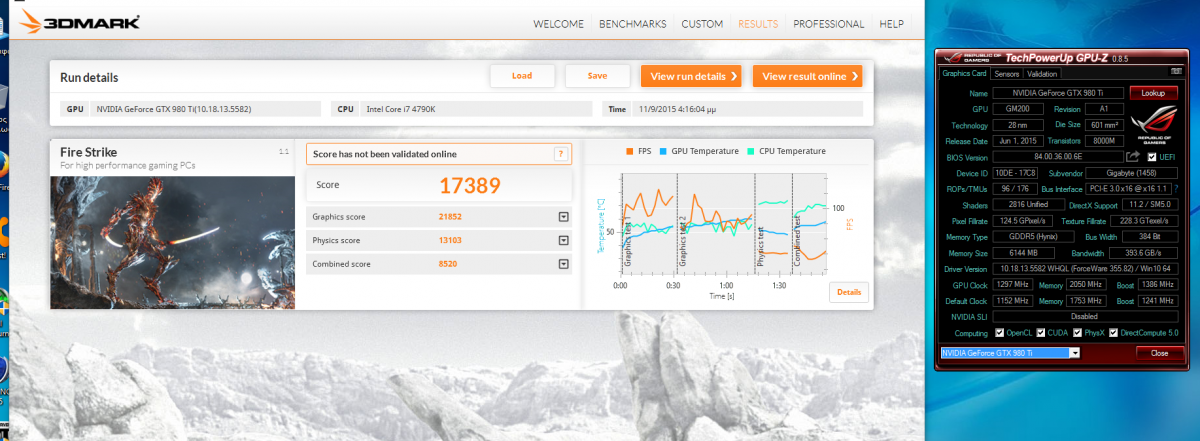Open chart Details button
1200x441 pixels.
[848, 292]
